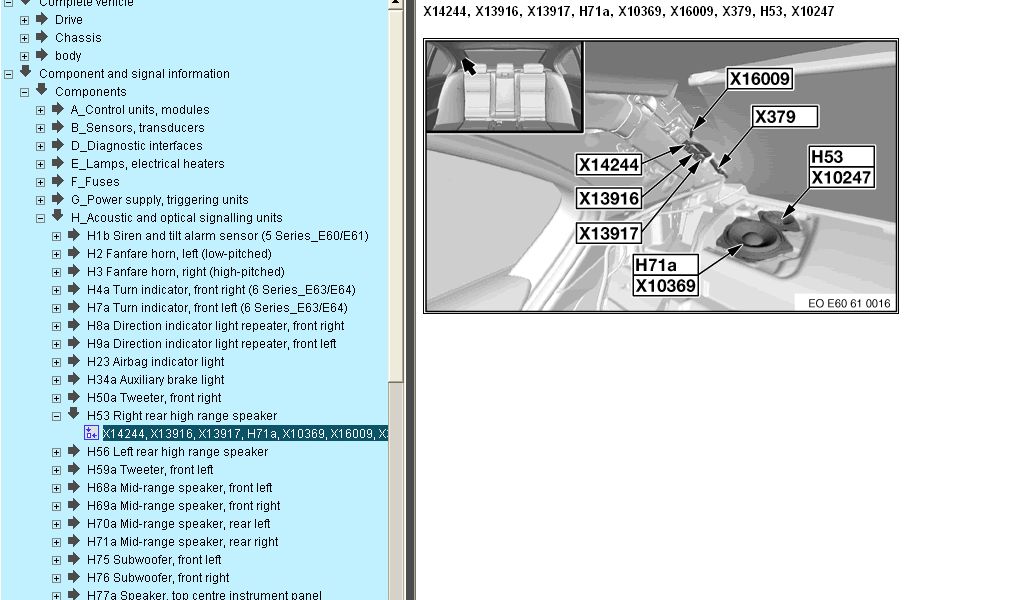Image resolution: width=1024 pixels, height=600 pixels.
Task: Click the document icon beside X14244 entry
Action: 92,433
